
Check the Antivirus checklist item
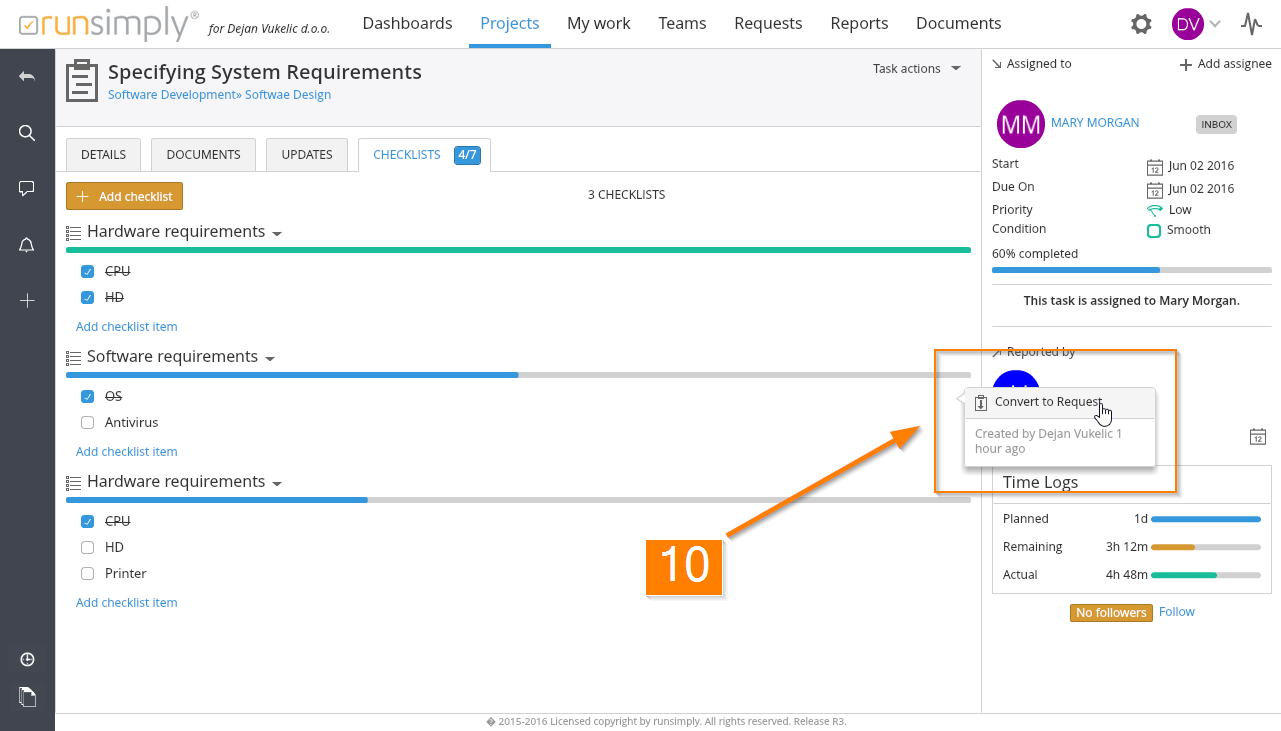pos(88,423)
